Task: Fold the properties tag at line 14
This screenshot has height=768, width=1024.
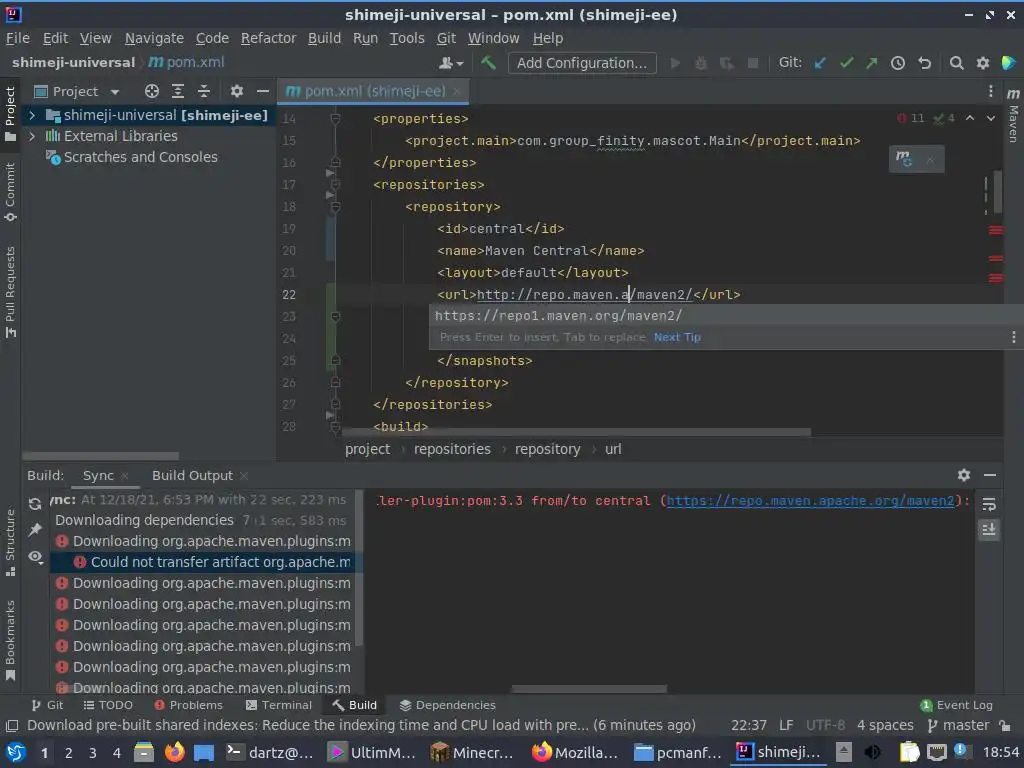Action: click(335, 119)
